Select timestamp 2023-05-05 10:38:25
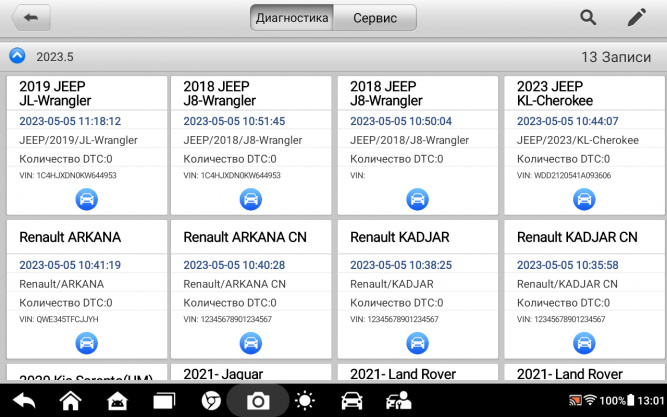 point(401,265)
